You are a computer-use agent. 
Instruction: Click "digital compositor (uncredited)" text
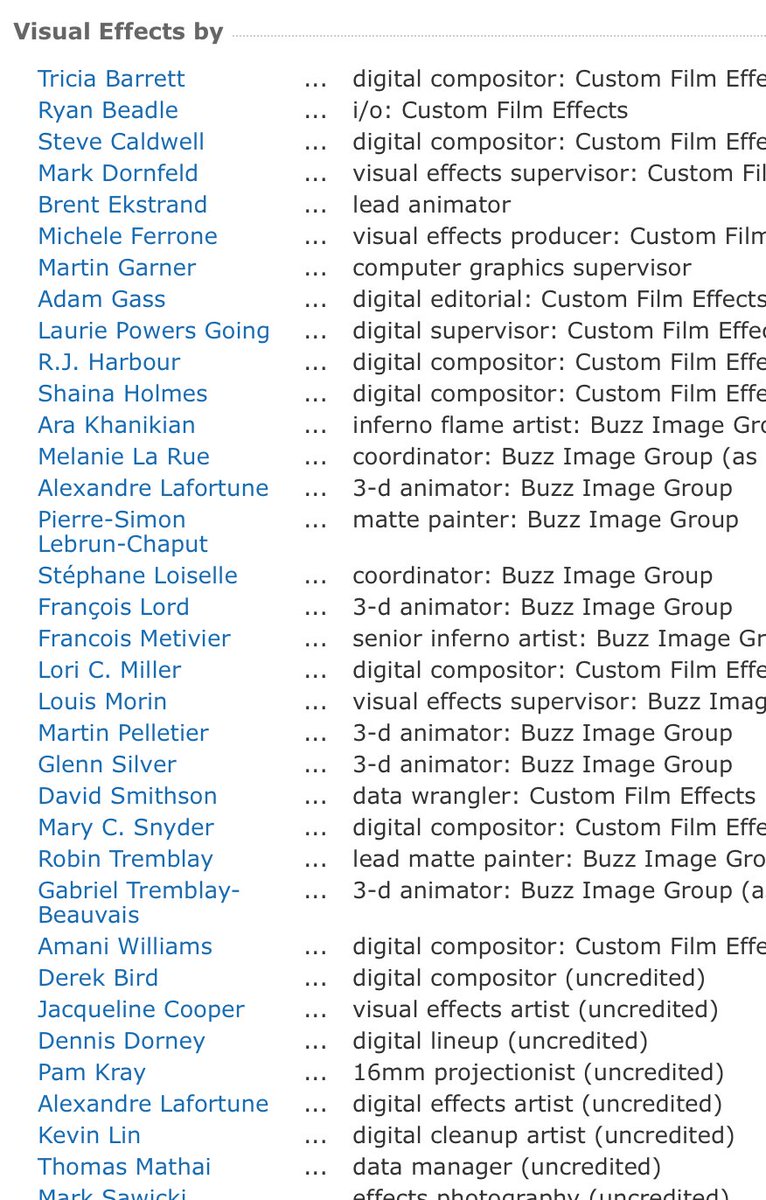[x=529, y=978]
